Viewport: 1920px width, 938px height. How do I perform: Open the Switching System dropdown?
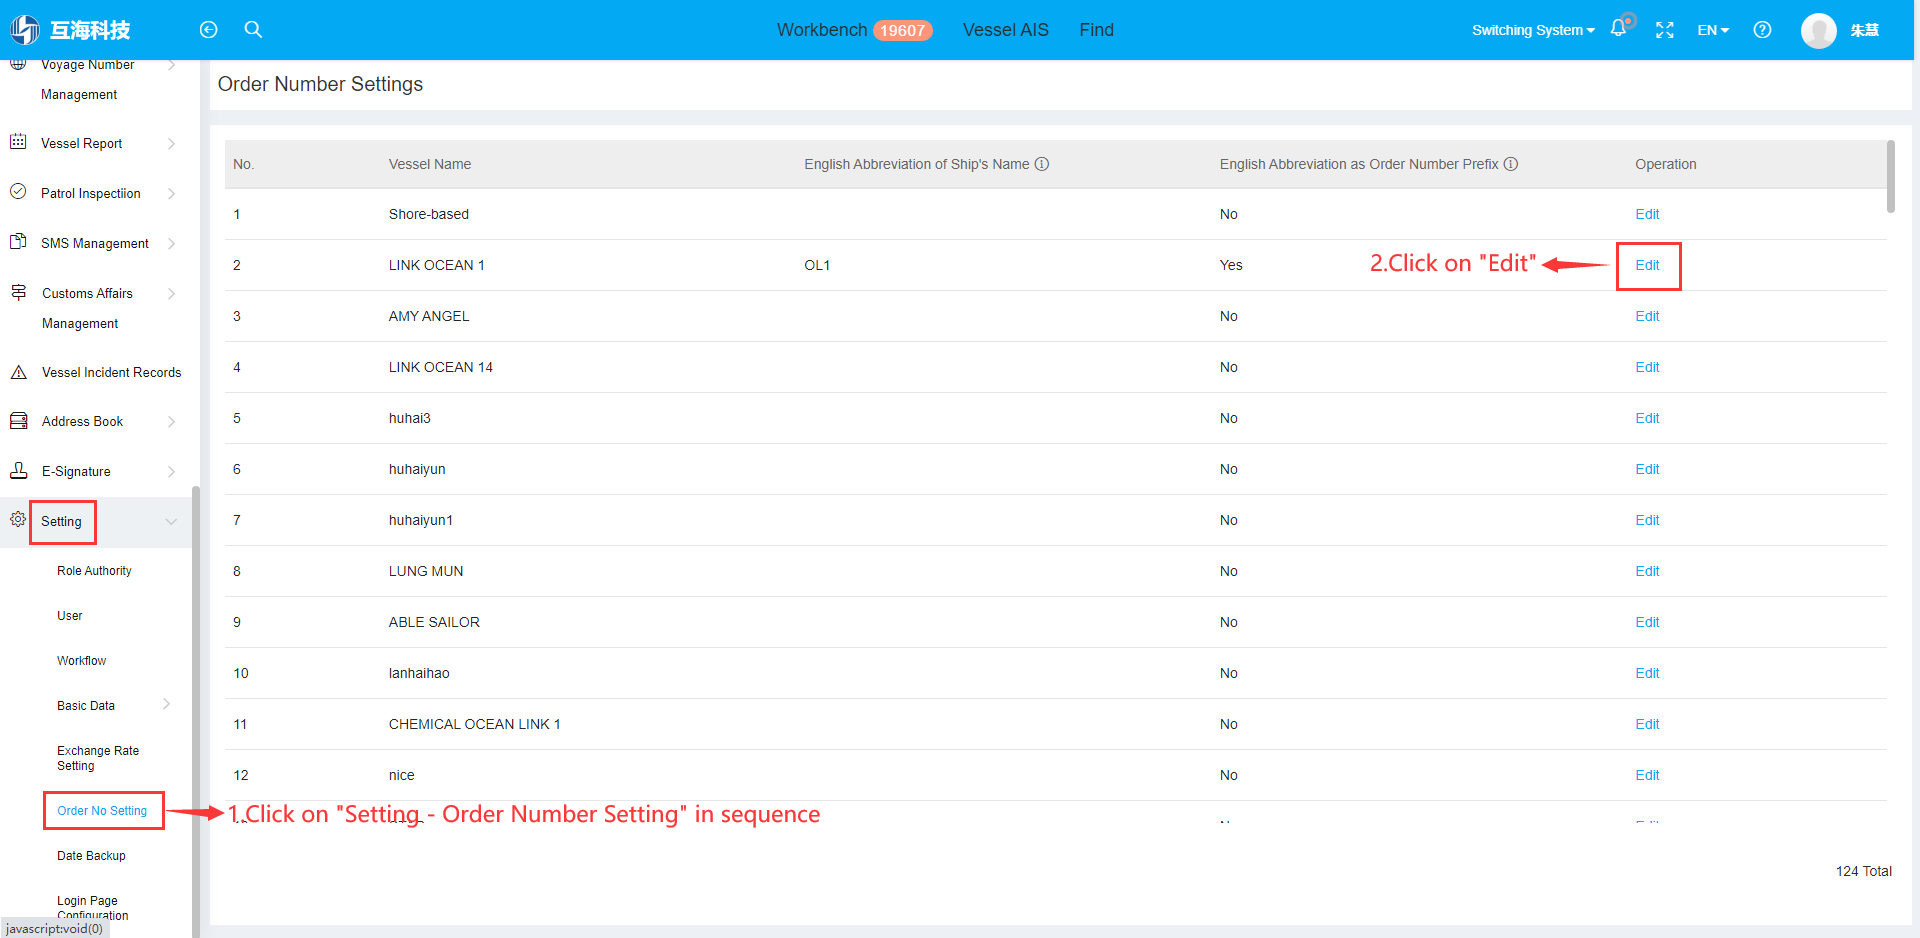tap(1533, 30)
